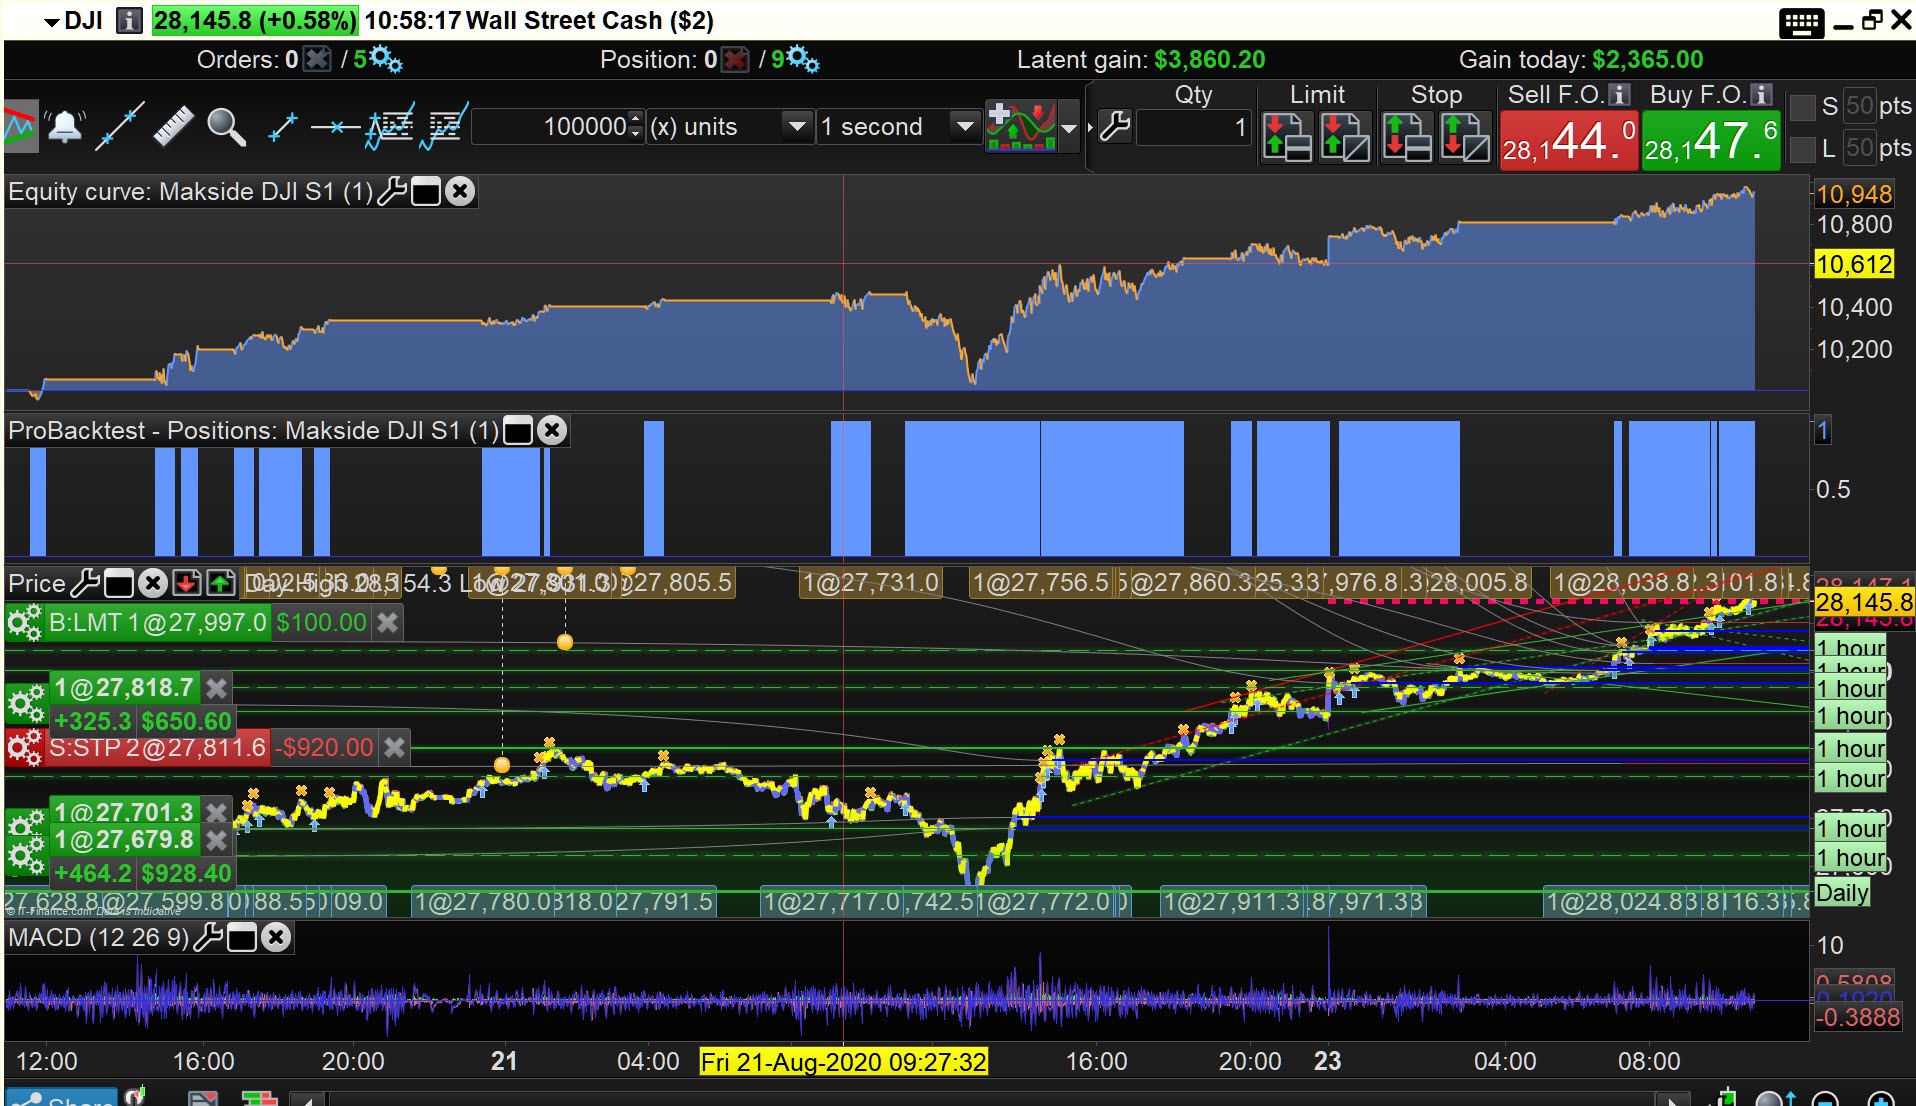Select the B:LMT 1@27,997.0 order label
Screen dimensions: 1916x1106
[x=158, y=623]
